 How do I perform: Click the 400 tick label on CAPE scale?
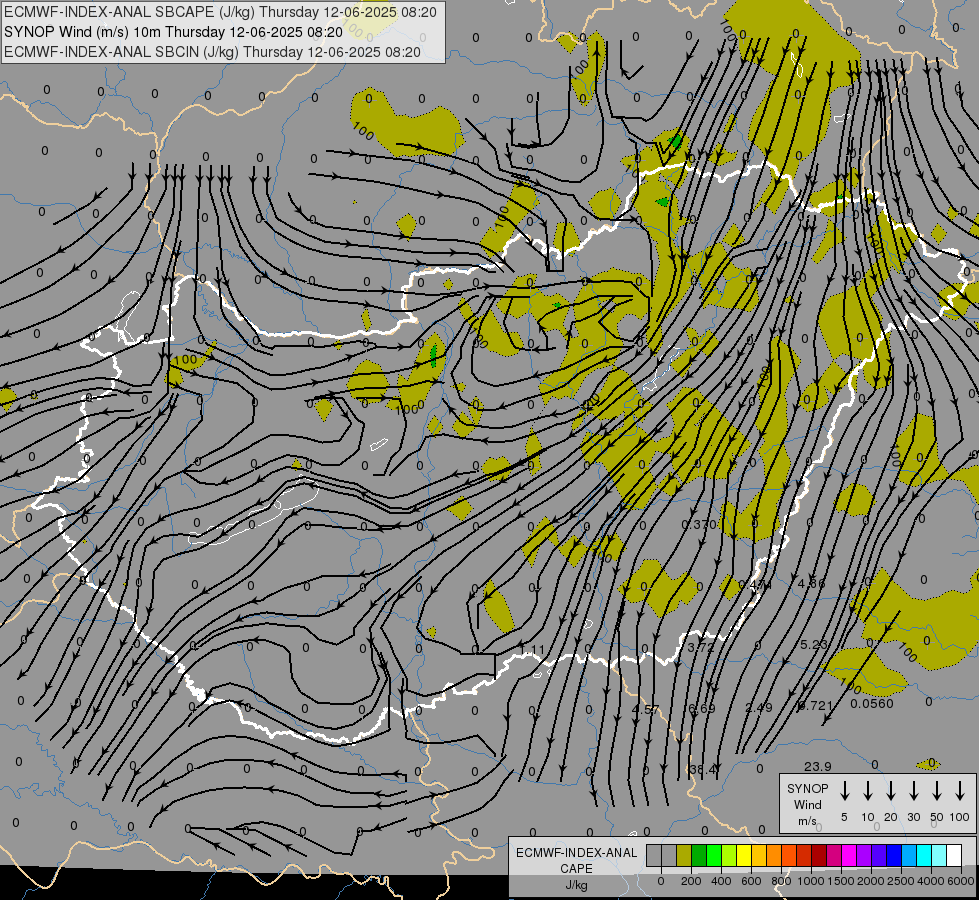pyautogui.click(x=721, y=881)
